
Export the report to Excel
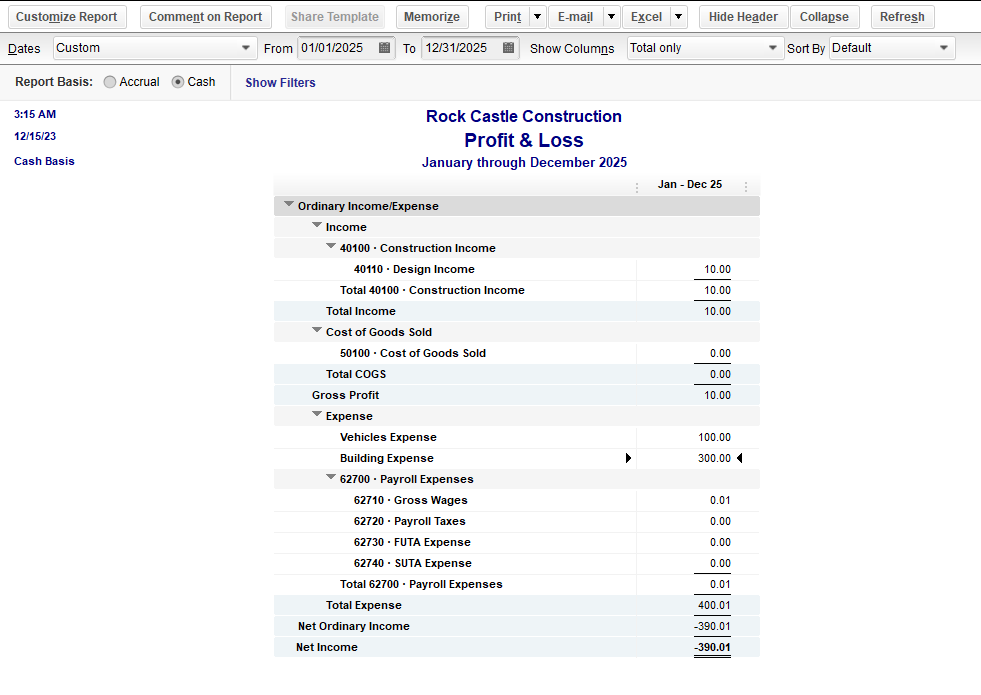646,17
